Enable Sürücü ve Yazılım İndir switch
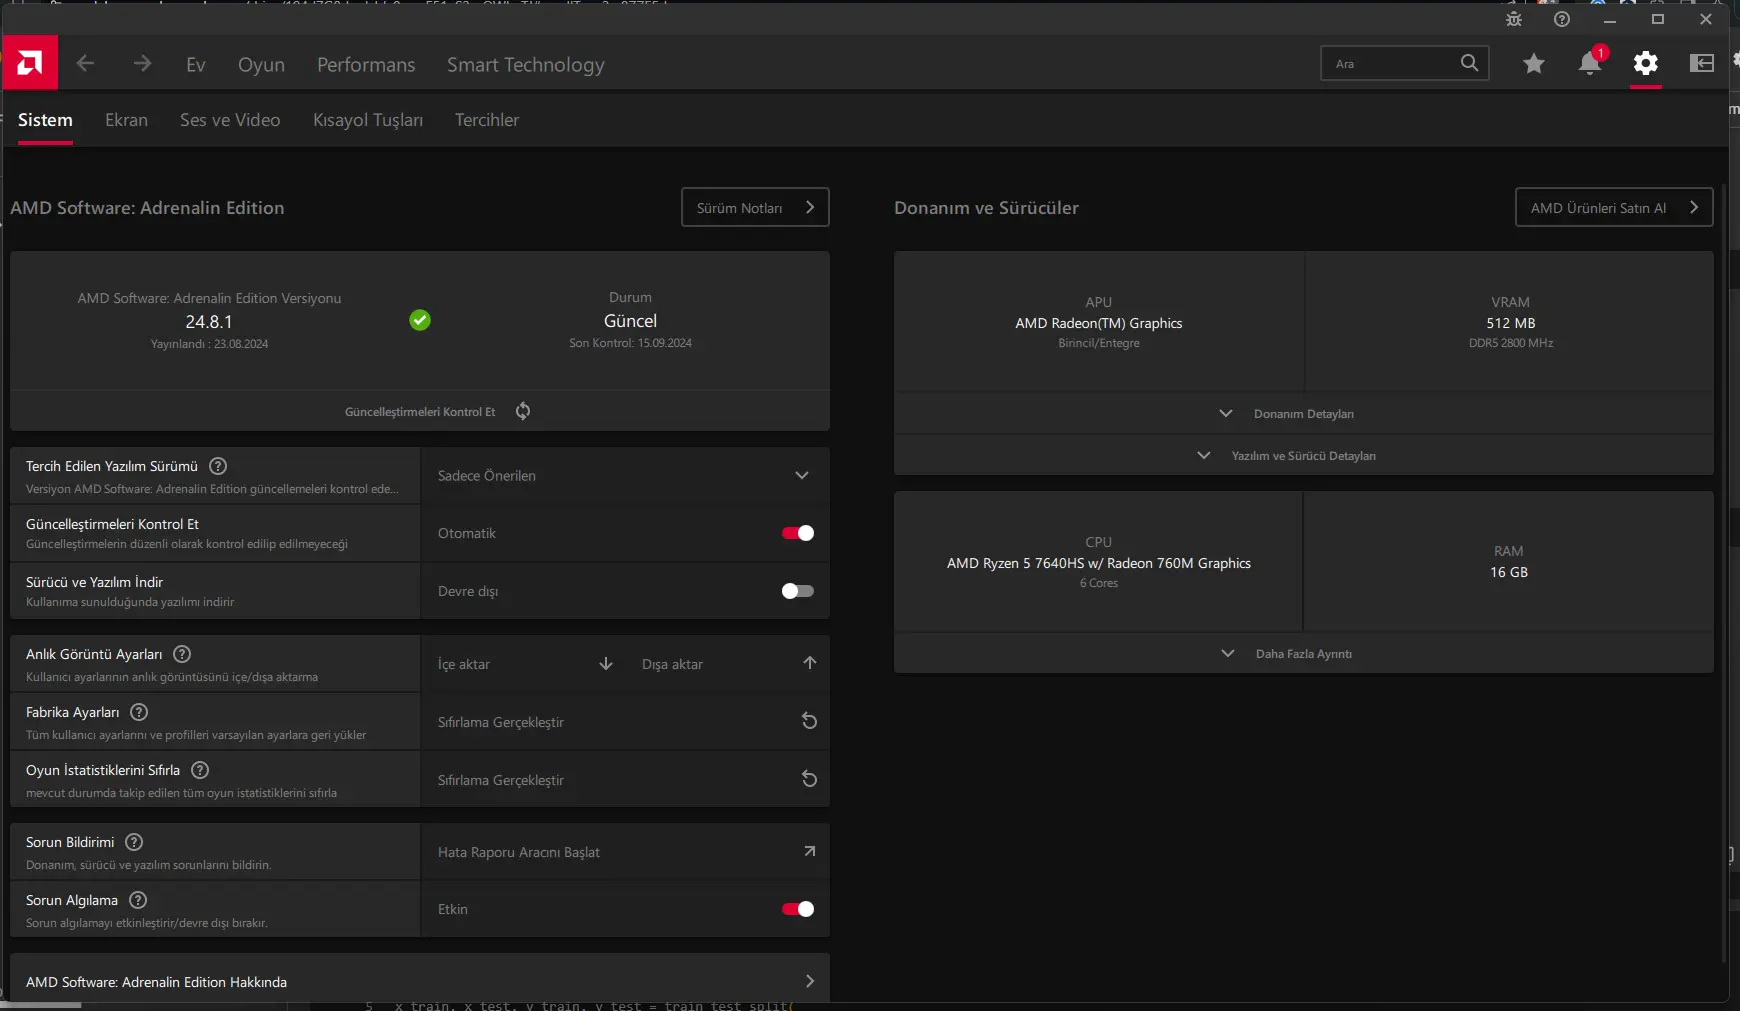This screenshot has width=1740, height=1011. [x=798, y=591]
